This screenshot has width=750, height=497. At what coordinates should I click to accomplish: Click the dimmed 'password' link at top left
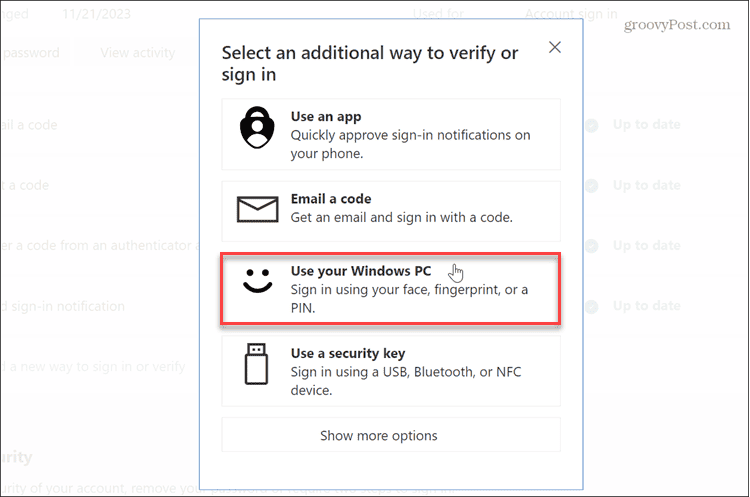pyautogui.click(x=30, y=53)
